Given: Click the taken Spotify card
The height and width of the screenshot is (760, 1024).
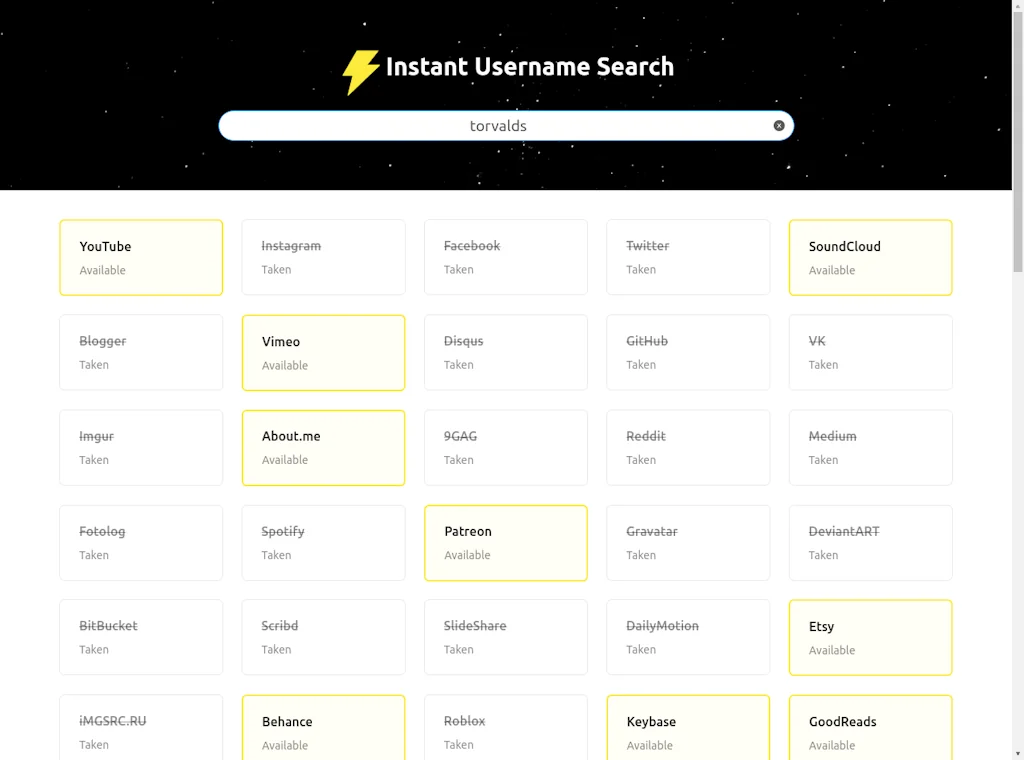Looking at the screenshot, I should (323, 542).
